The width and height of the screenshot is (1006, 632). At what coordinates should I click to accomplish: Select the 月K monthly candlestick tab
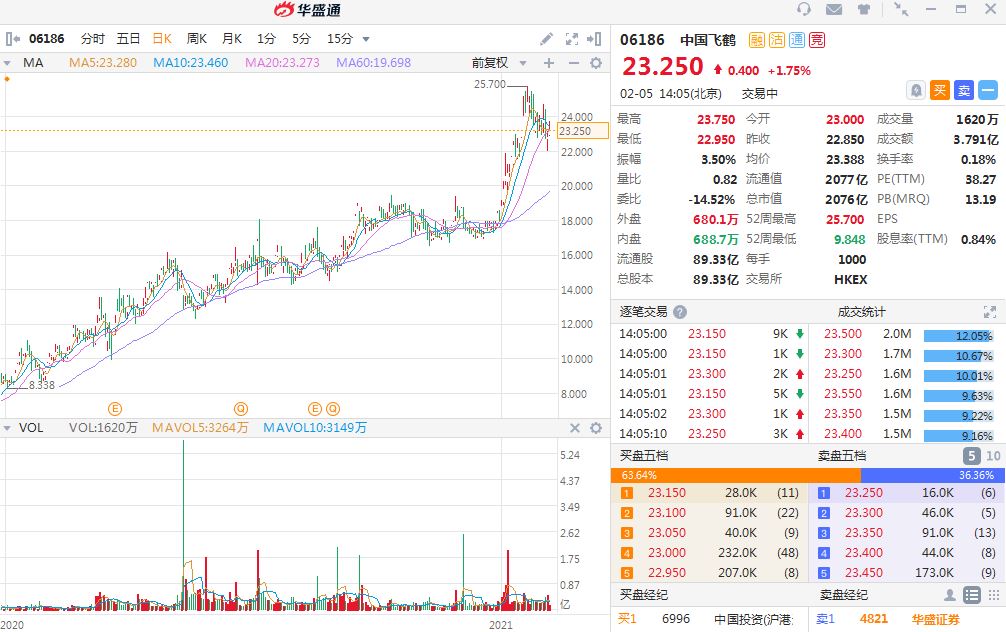[x=232, y=38]
